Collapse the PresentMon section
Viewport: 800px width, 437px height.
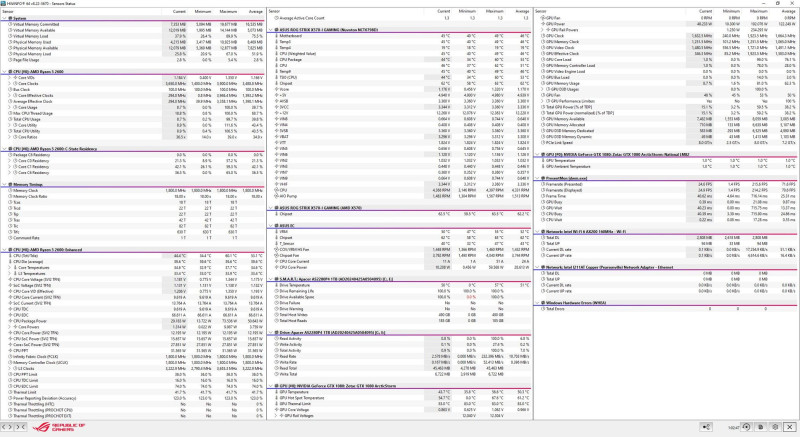(537, 178)
